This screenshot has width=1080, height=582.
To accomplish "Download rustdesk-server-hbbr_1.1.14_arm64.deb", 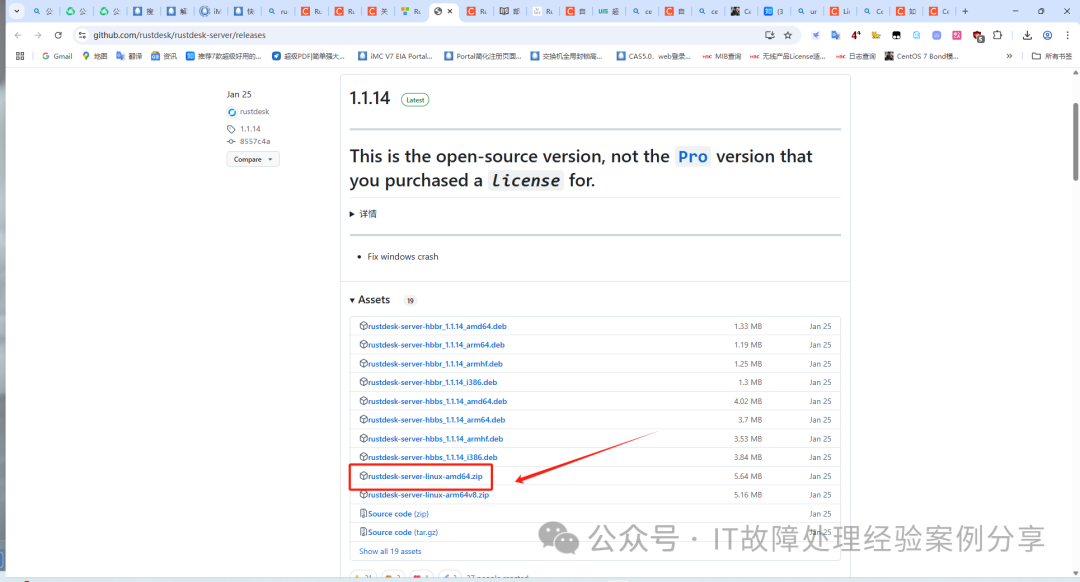I will coord(436,344).
